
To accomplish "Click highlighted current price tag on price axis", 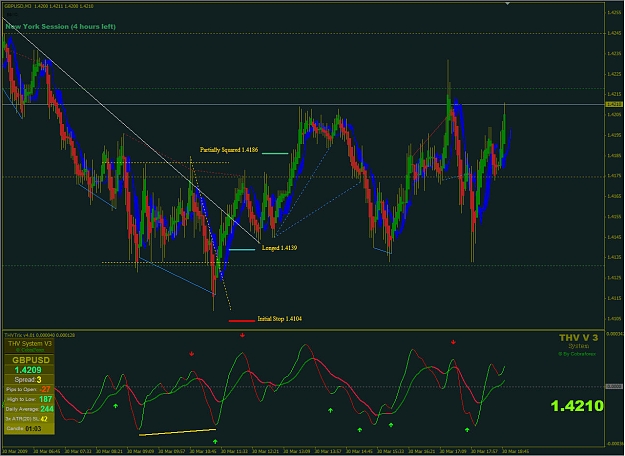I will (613, 104).
